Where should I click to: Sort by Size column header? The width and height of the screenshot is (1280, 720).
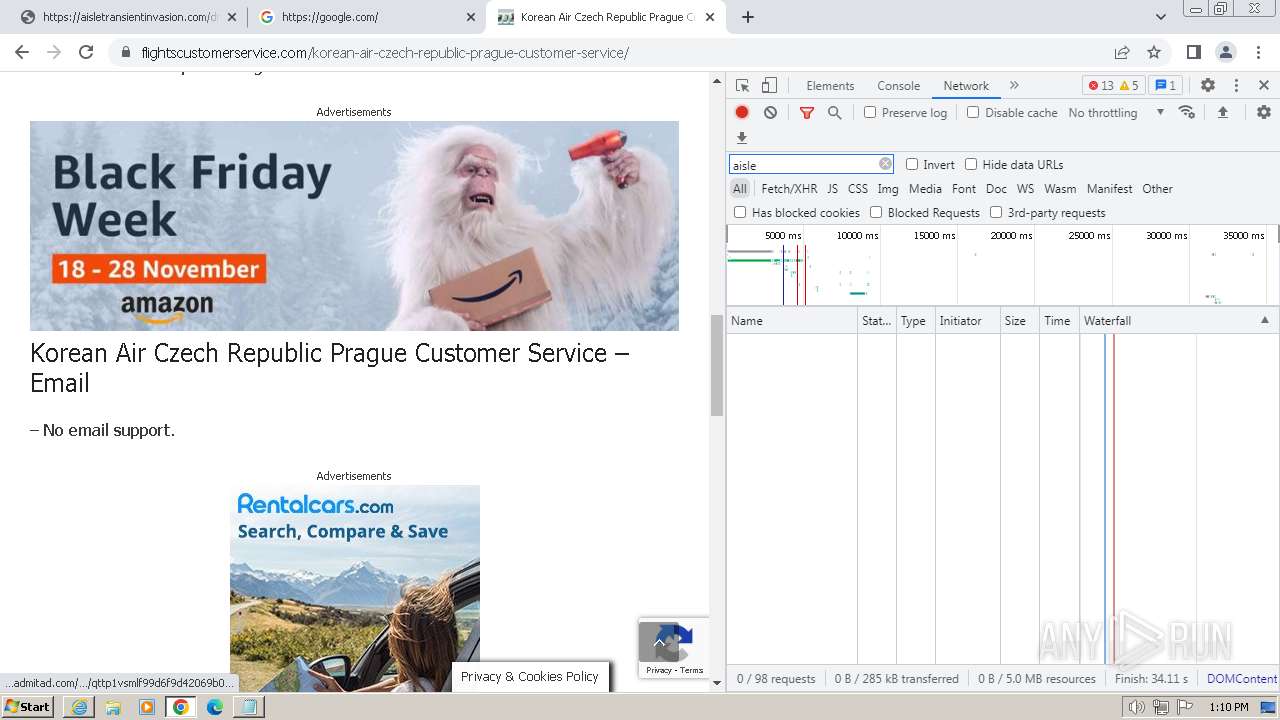pyautogui.click(x=1019, y=320)
